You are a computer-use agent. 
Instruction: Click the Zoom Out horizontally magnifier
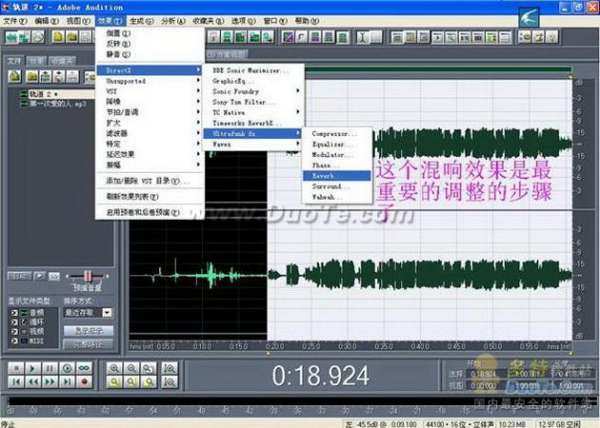pyautogui.click(x=131, y=368)
